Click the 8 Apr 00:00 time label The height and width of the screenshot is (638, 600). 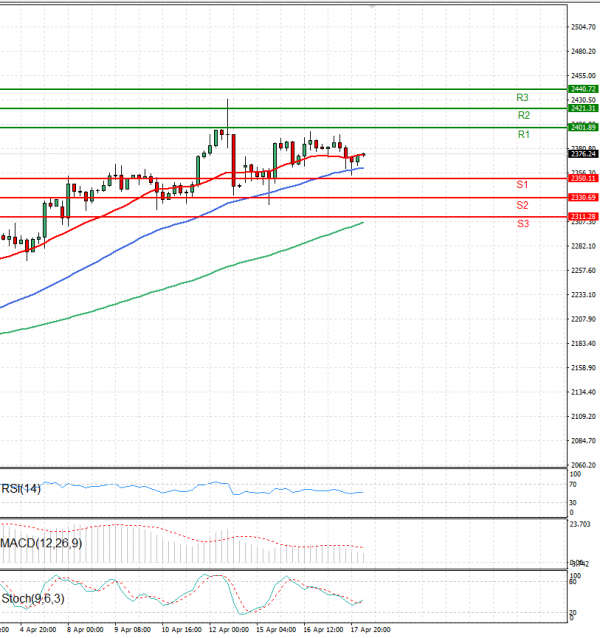(85, 630)
